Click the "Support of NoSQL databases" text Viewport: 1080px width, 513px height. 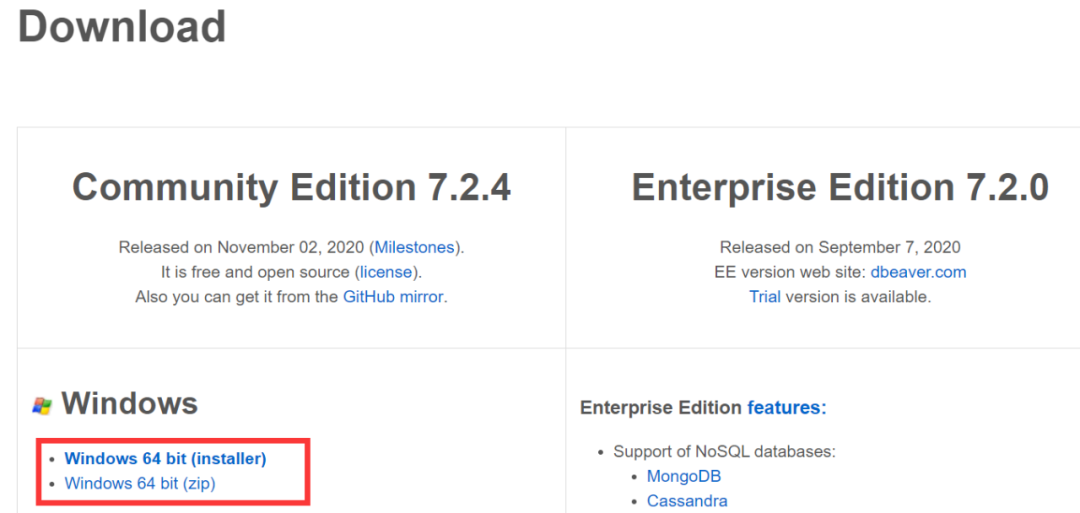click(723, 452)
